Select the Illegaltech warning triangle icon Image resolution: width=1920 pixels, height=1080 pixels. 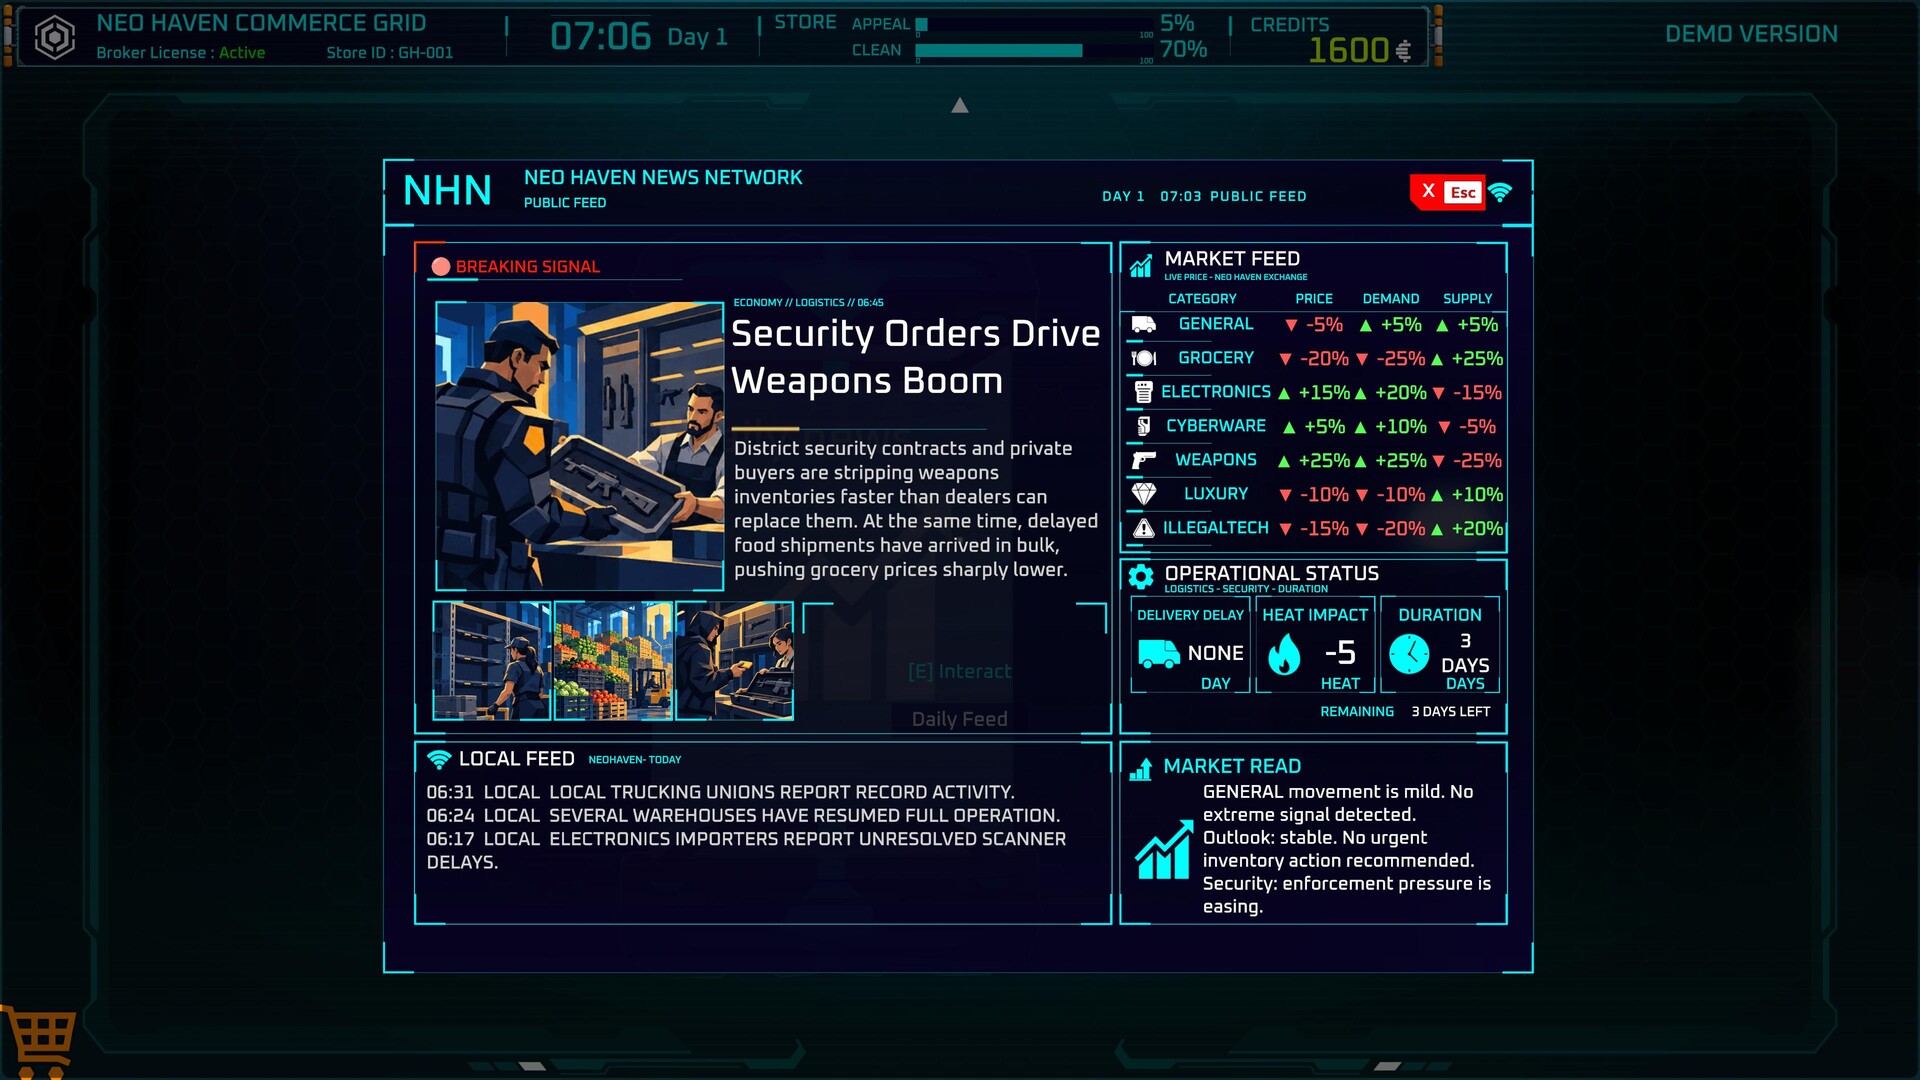point(1144,528)
